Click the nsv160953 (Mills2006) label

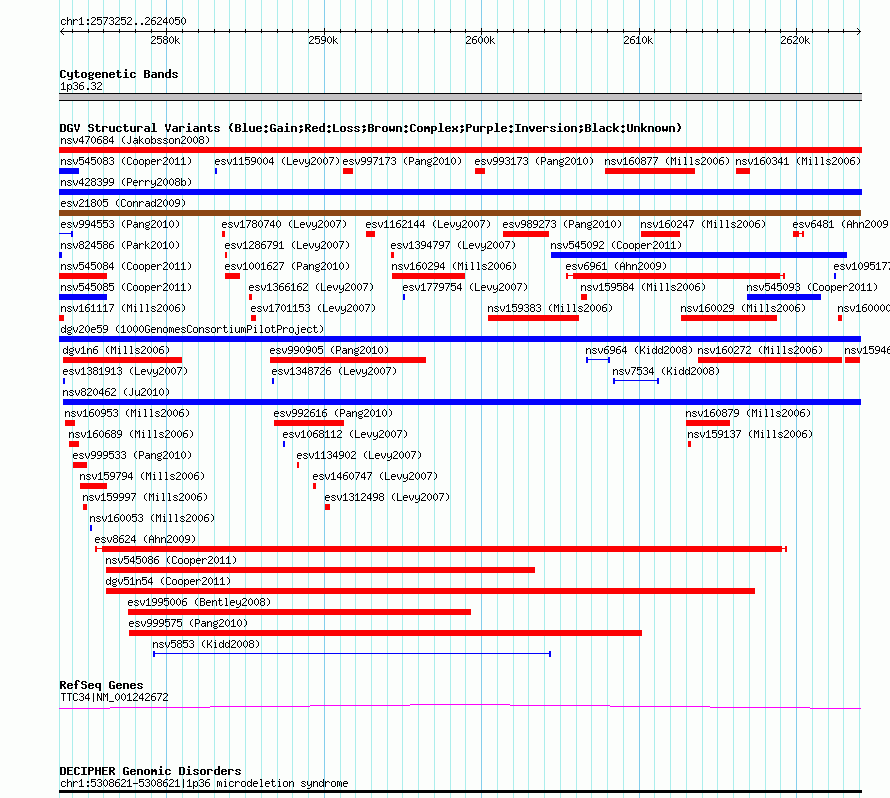click(x=127, y=413)
